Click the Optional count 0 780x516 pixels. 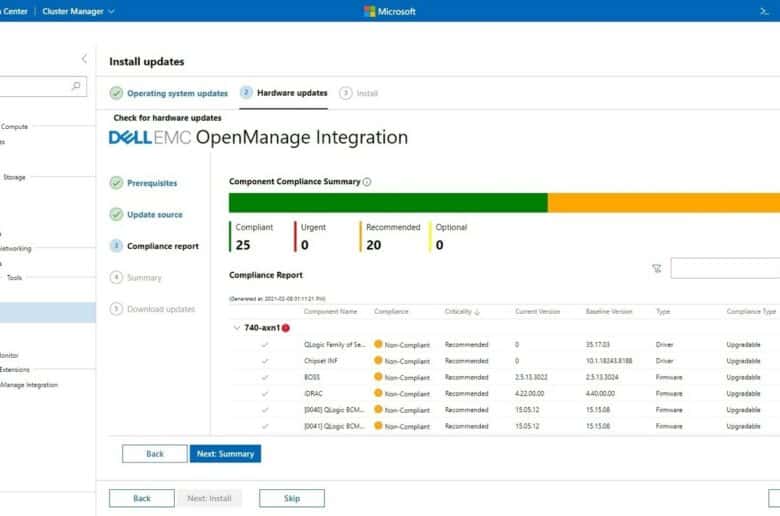(x=439, y=245)
